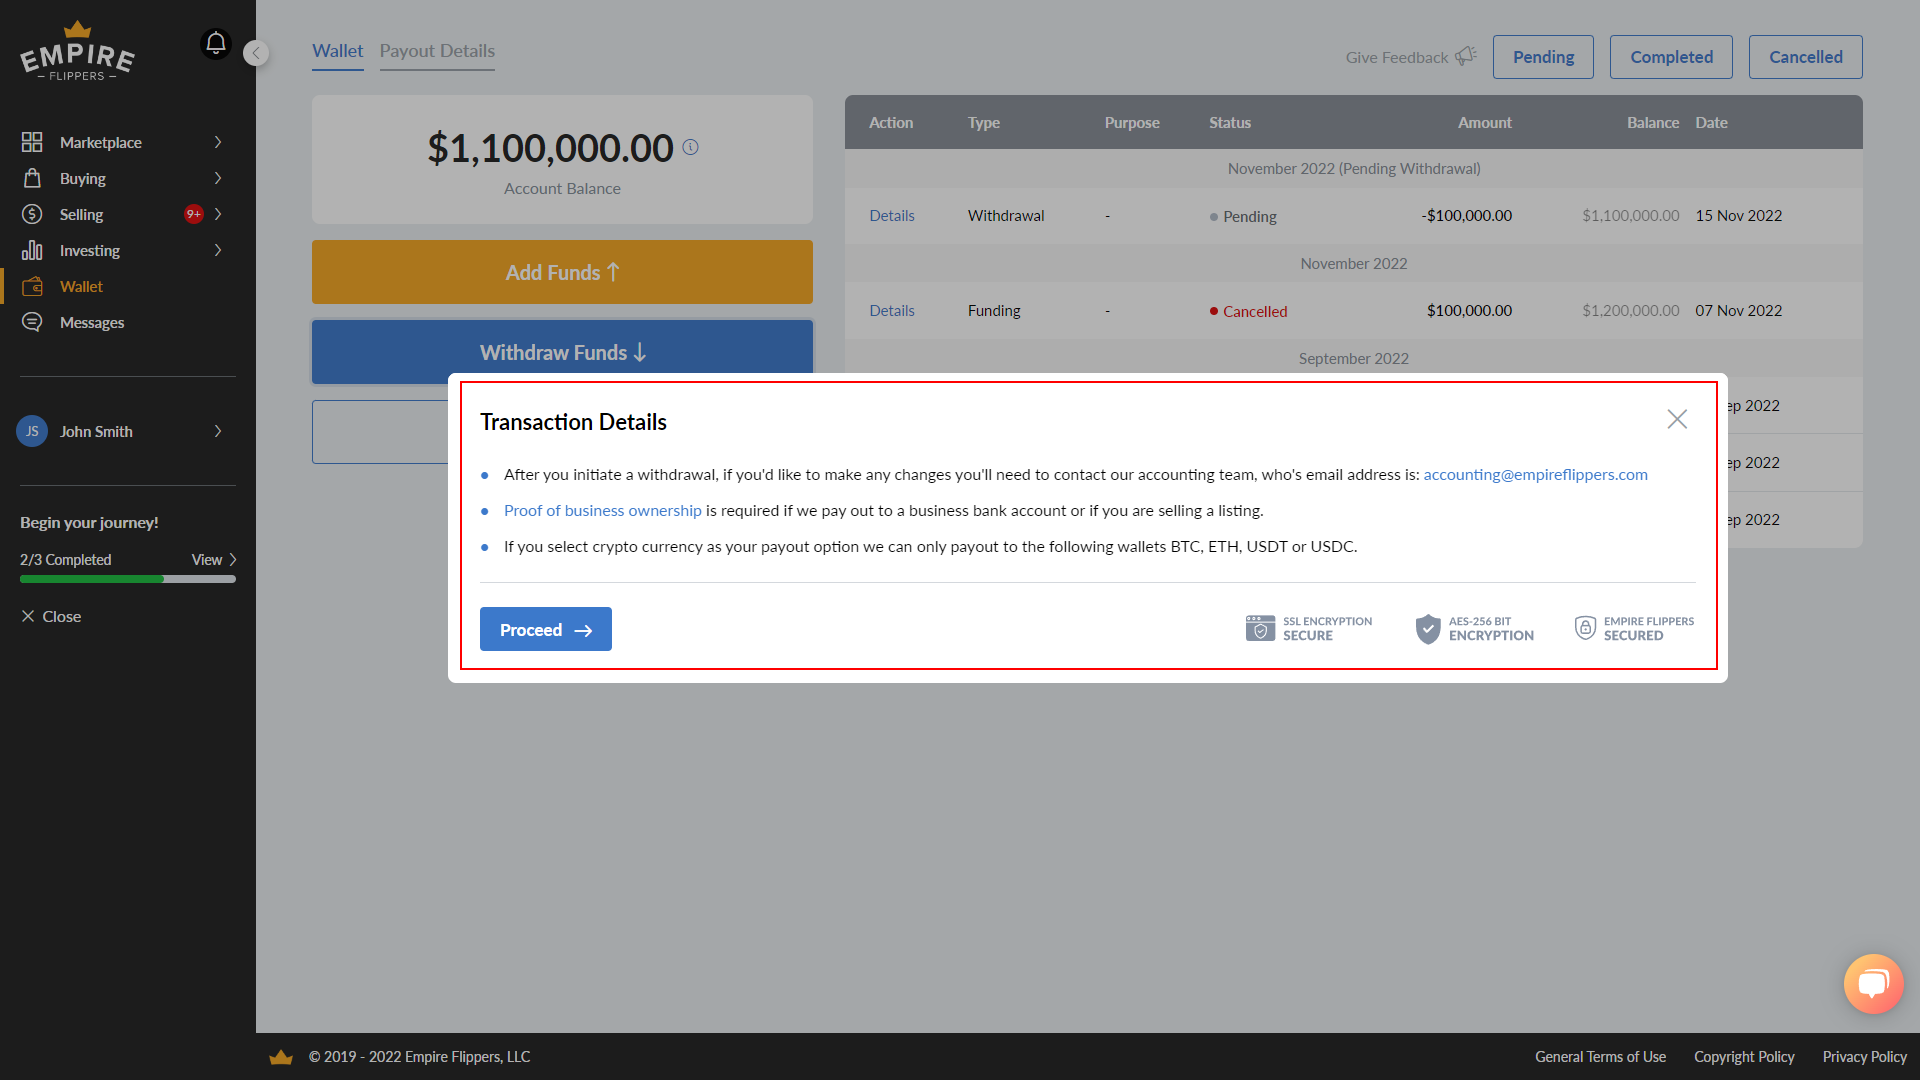
Task: Open Details for the Funding transaction
Action: (892, 310)
